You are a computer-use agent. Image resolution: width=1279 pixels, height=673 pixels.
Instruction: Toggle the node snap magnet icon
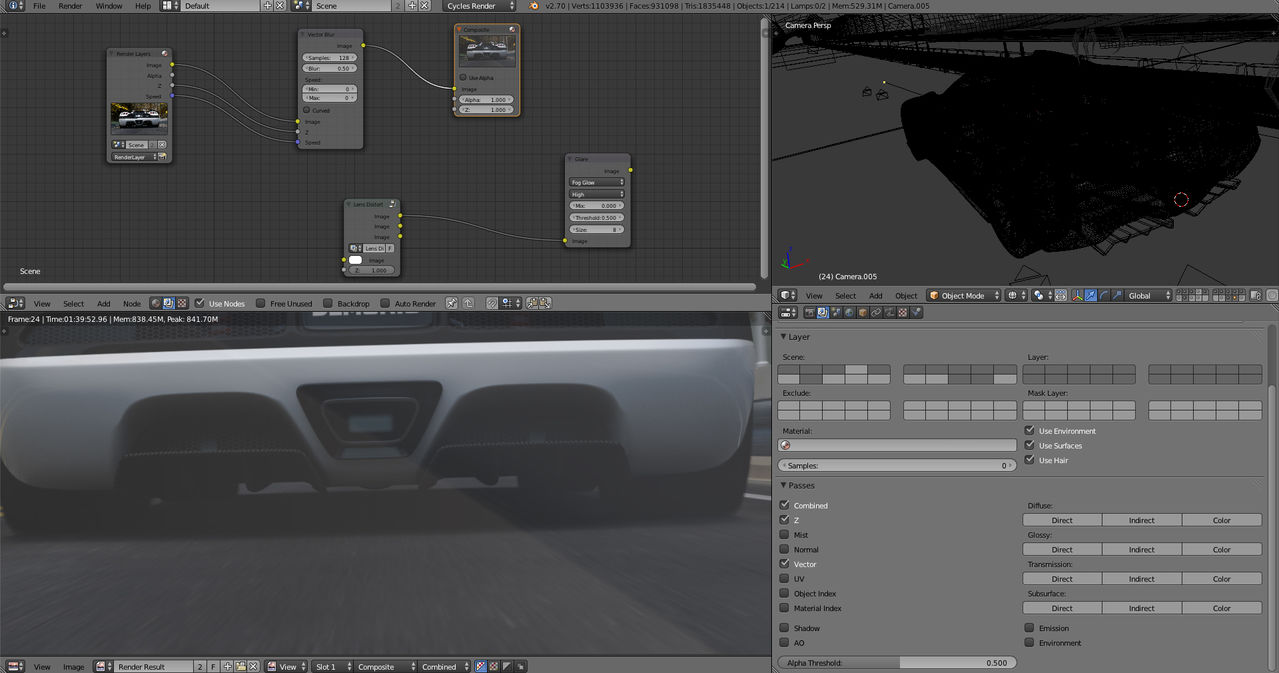(x=492, y=303)
